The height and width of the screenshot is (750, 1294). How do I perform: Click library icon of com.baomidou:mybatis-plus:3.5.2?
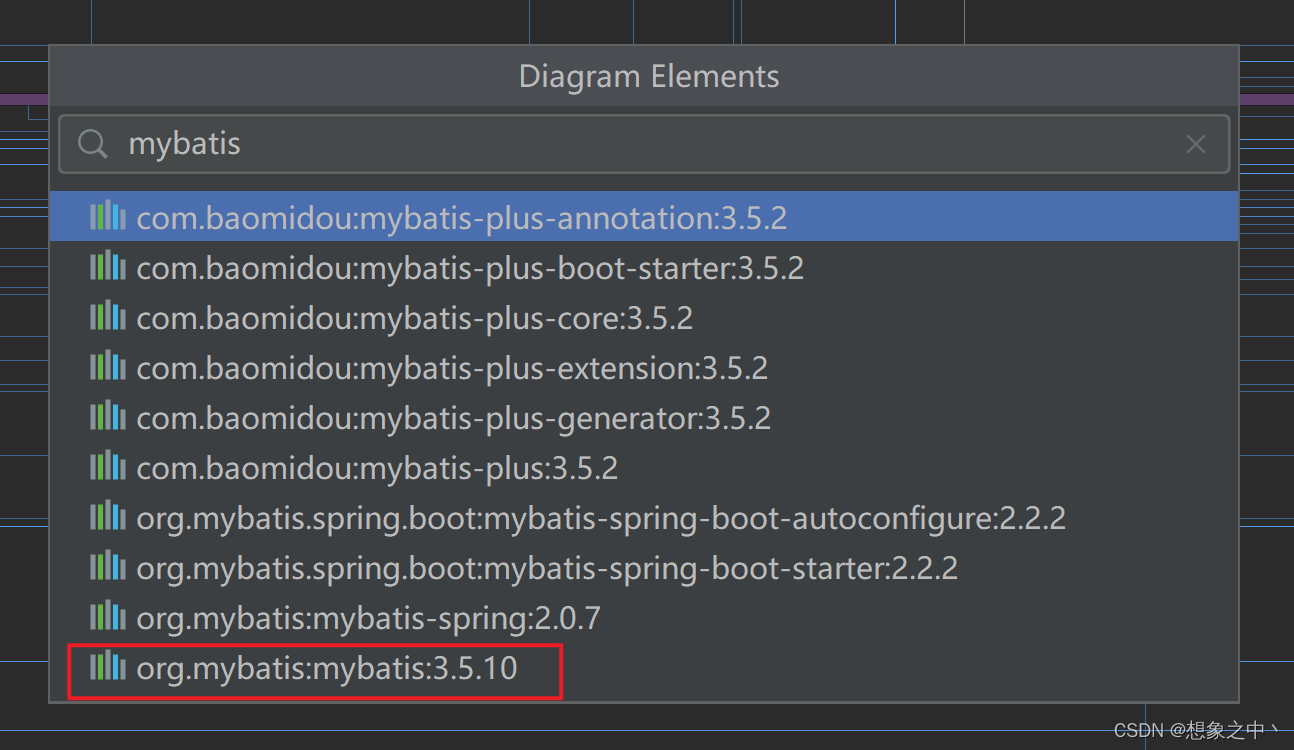(107, 466)
